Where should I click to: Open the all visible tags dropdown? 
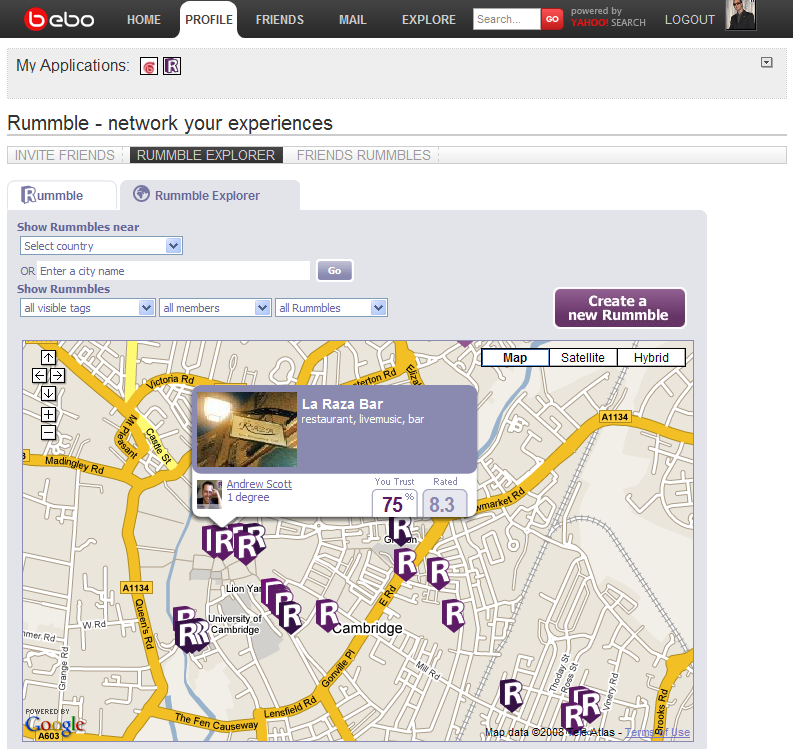87,307
